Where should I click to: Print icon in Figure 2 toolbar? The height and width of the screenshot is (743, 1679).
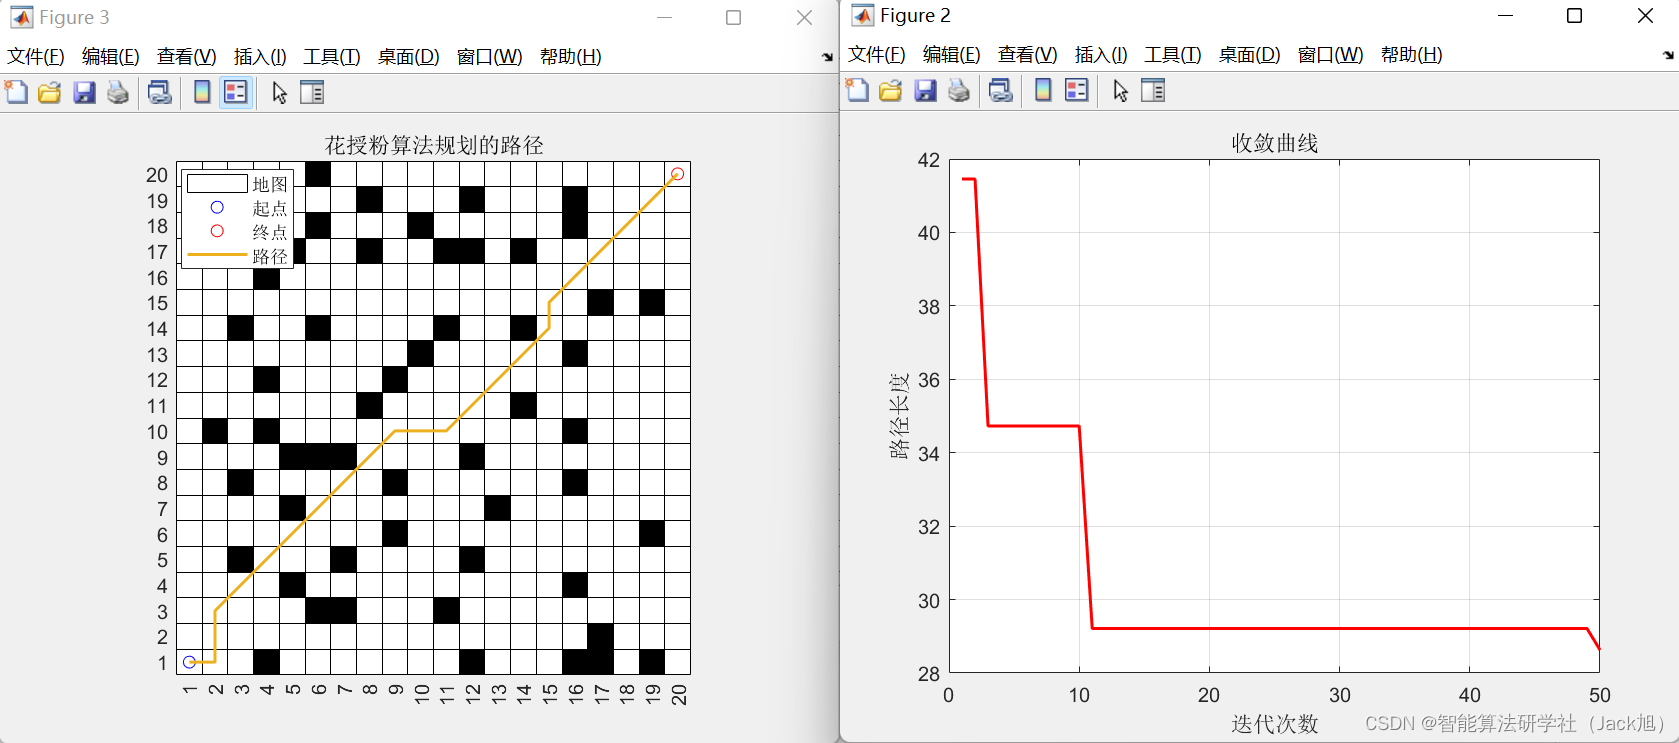coord(959,90)
